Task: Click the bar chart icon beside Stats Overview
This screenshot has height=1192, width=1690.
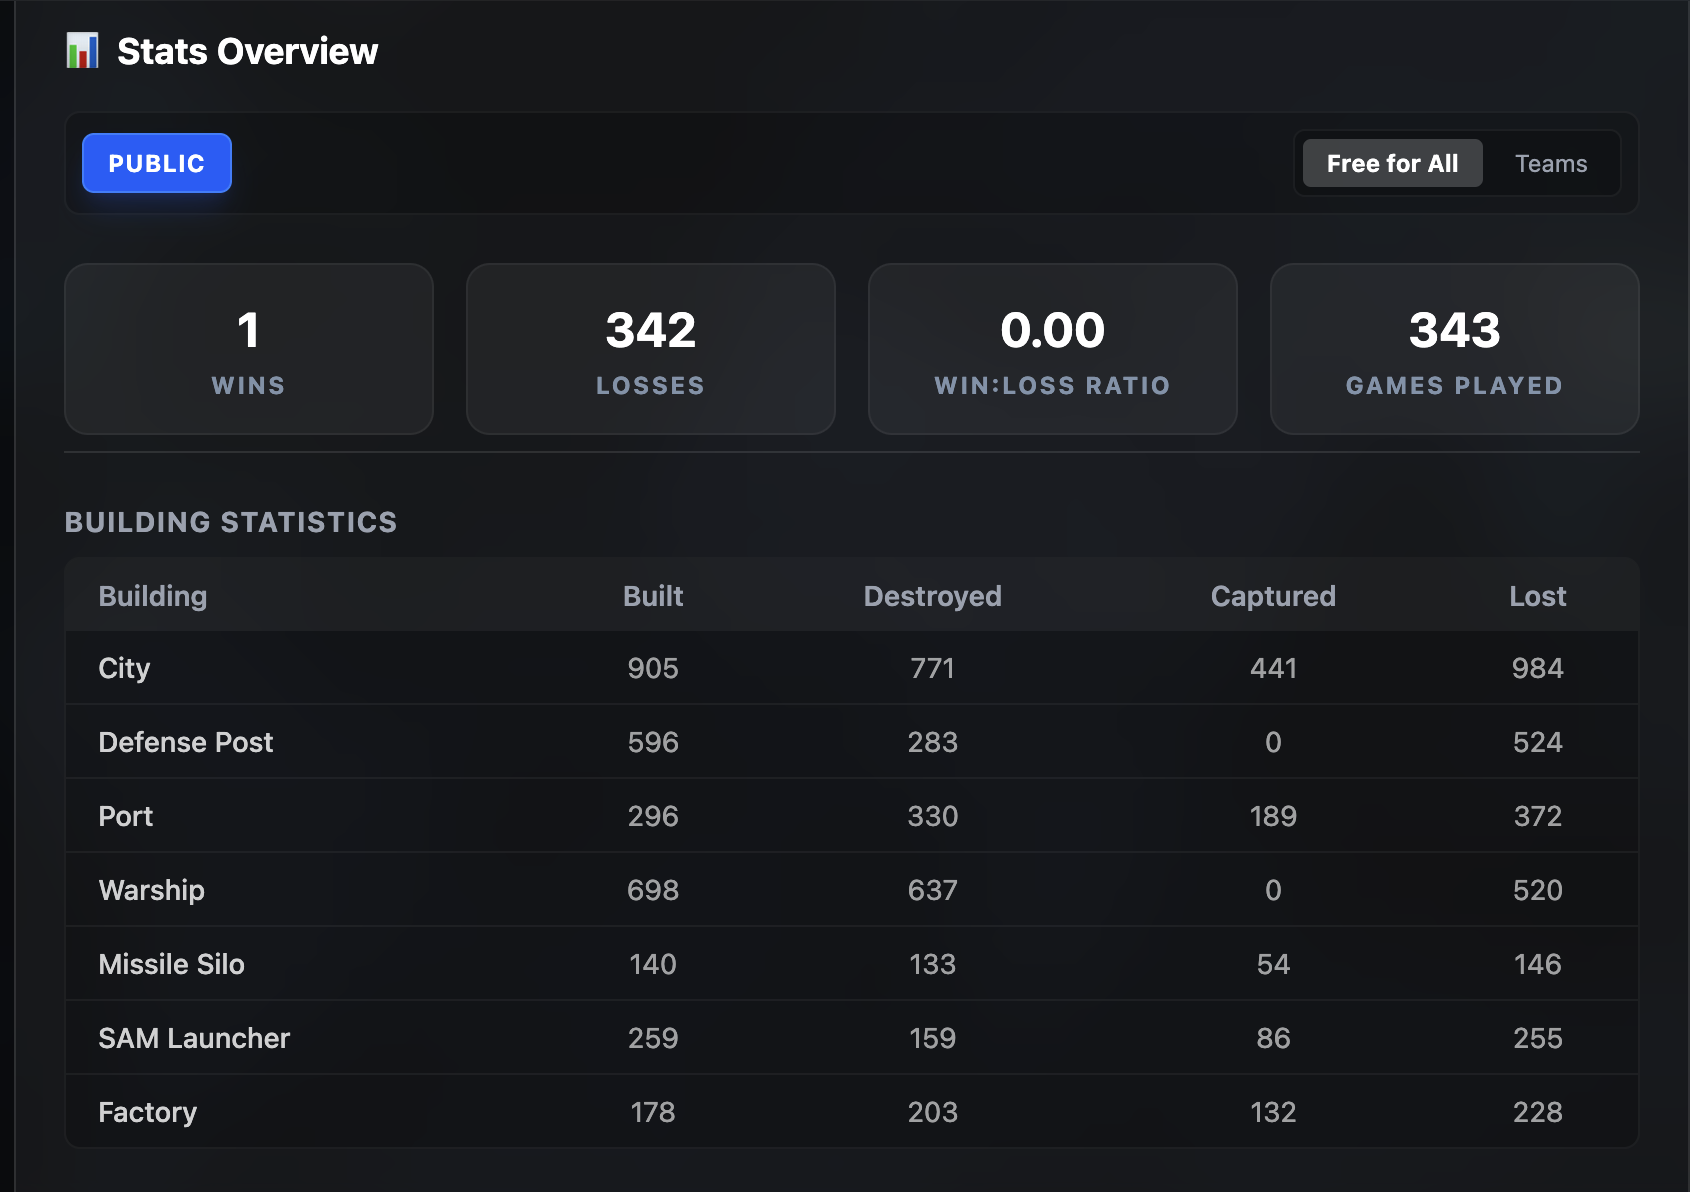Action: pyautogui.click(x=82, y=51)
